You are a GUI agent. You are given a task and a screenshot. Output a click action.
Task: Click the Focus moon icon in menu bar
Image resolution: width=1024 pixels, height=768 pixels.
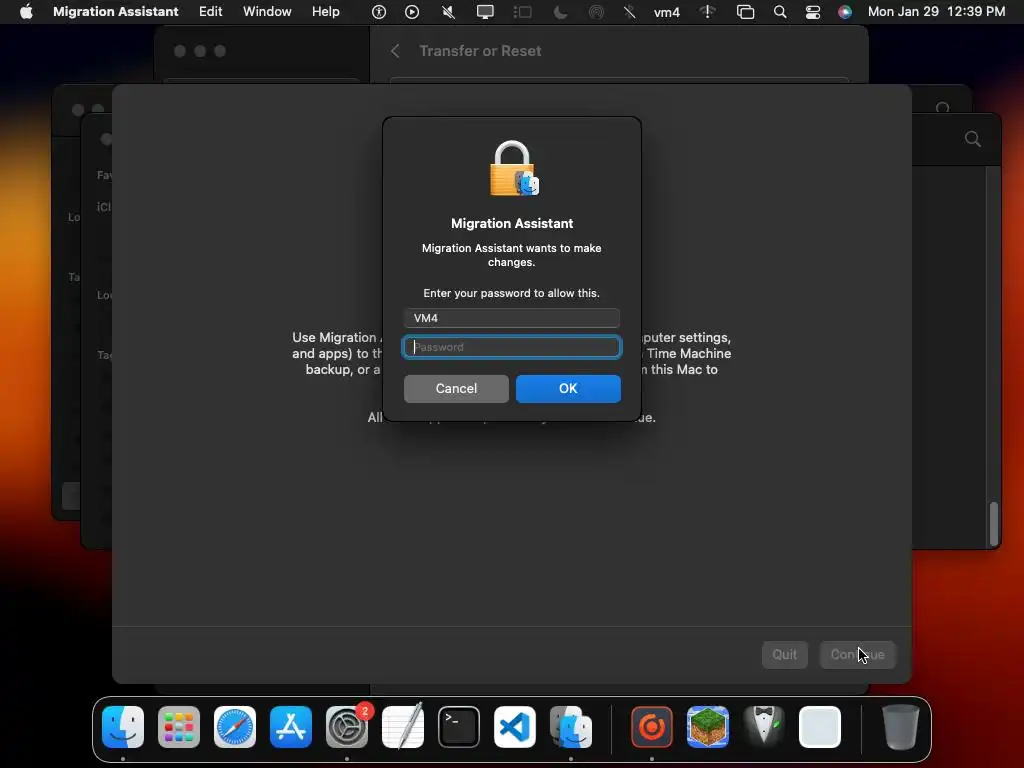coord(560,12)
